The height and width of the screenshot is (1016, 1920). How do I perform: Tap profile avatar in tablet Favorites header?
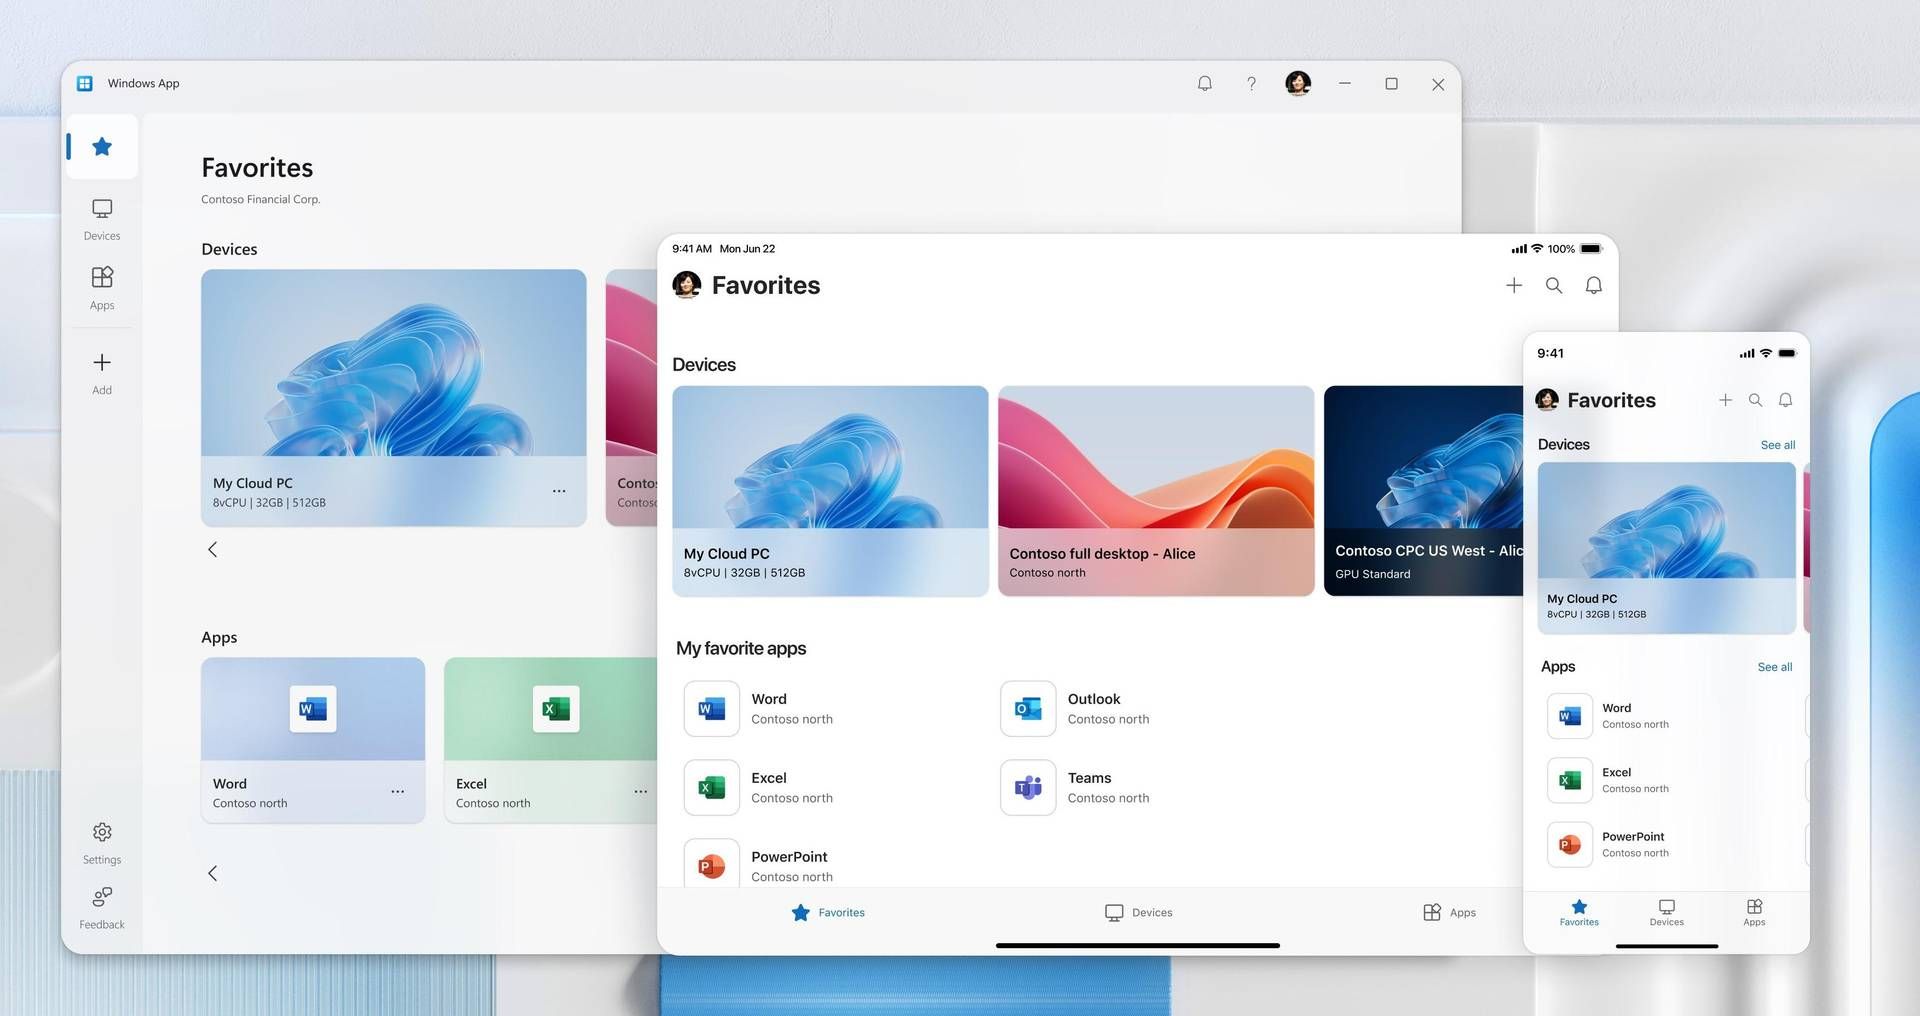[687, 285]
